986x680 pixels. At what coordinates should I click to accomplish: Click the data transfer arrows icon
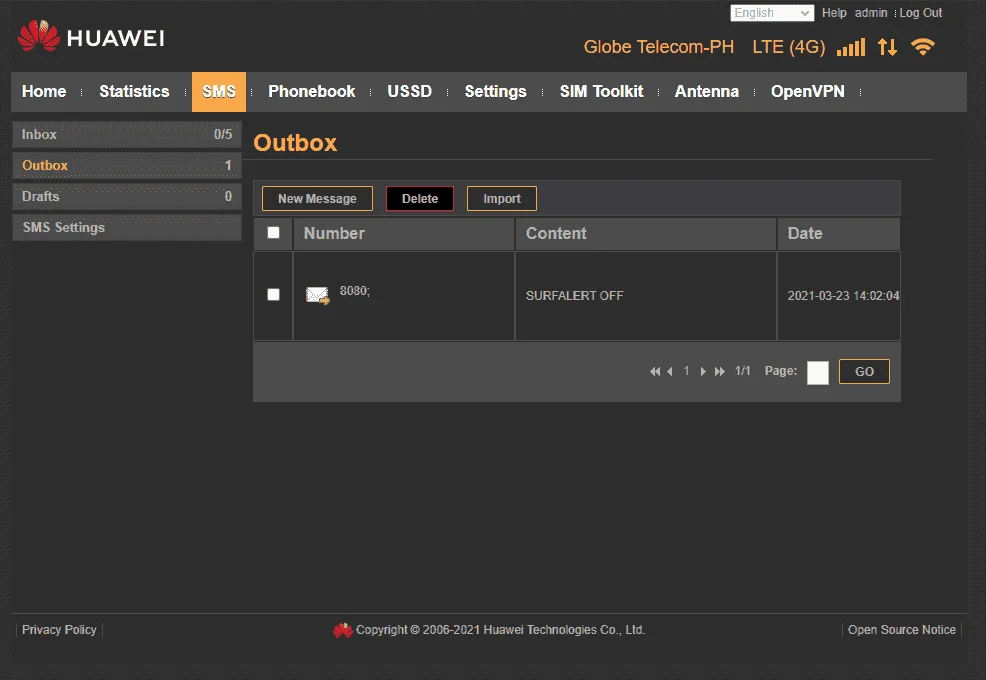pyautogui.click(x=887, y=47)
